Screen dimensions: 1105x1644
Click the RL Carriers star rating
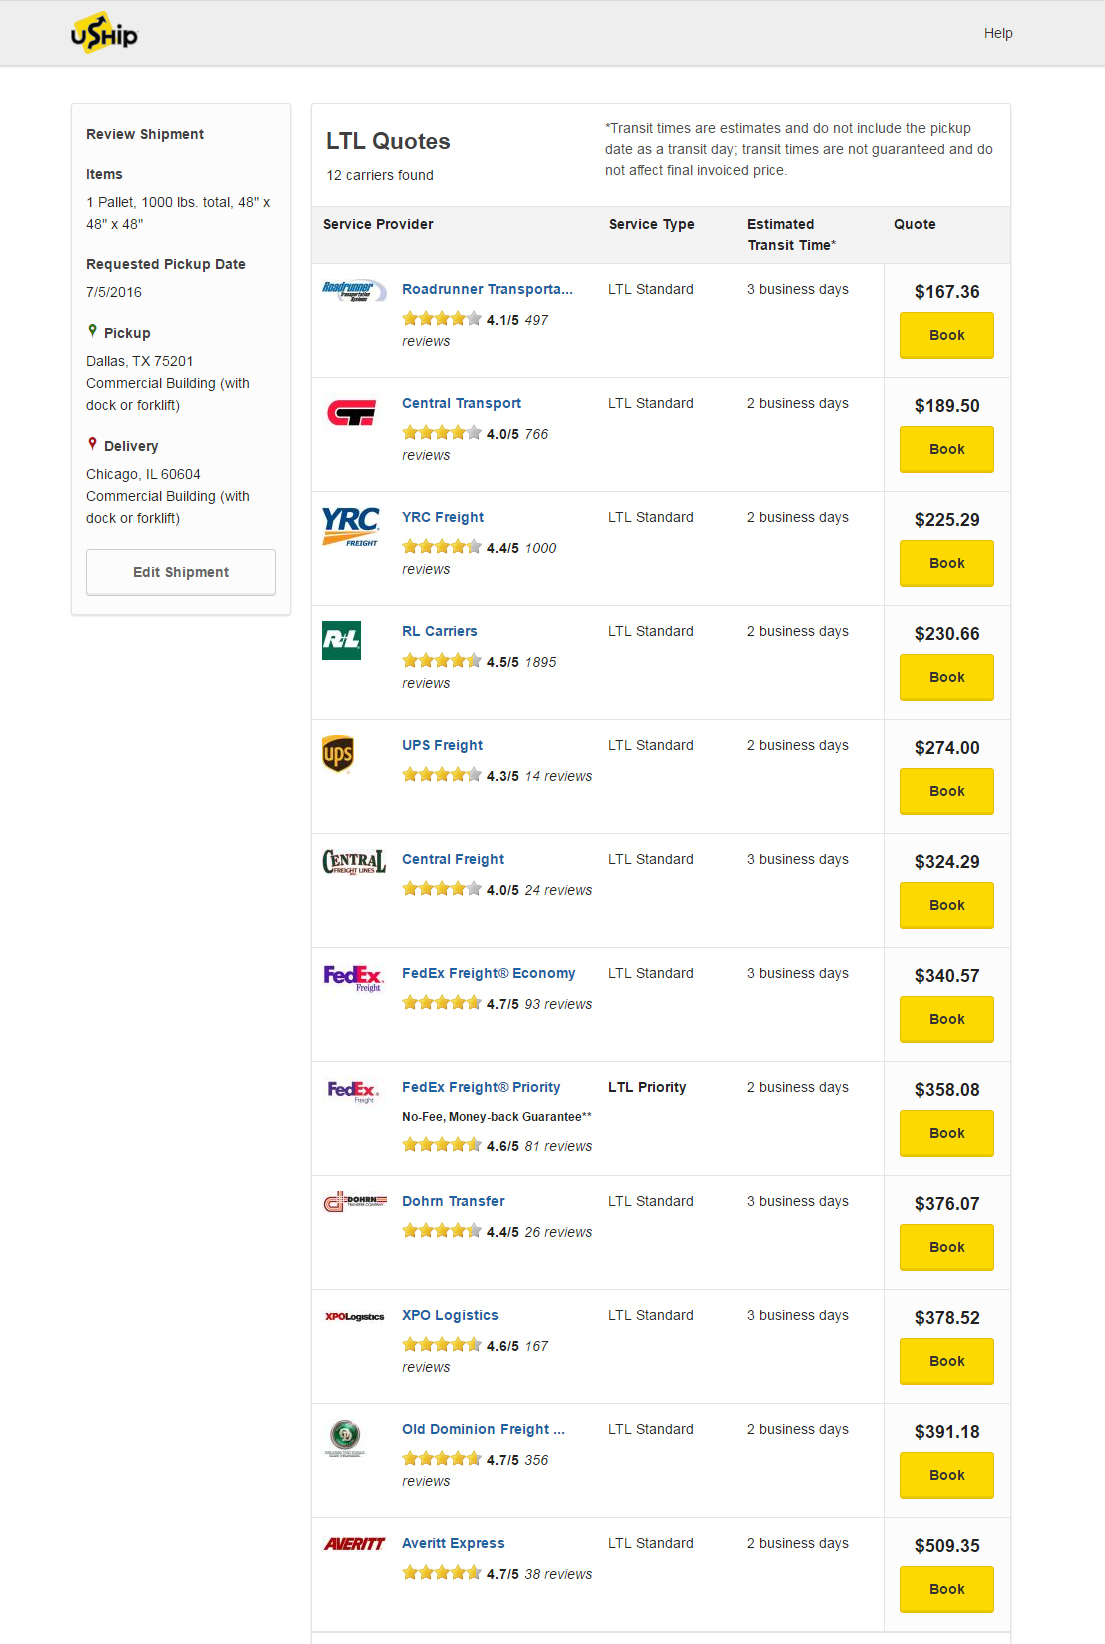[x=442, y=661]
